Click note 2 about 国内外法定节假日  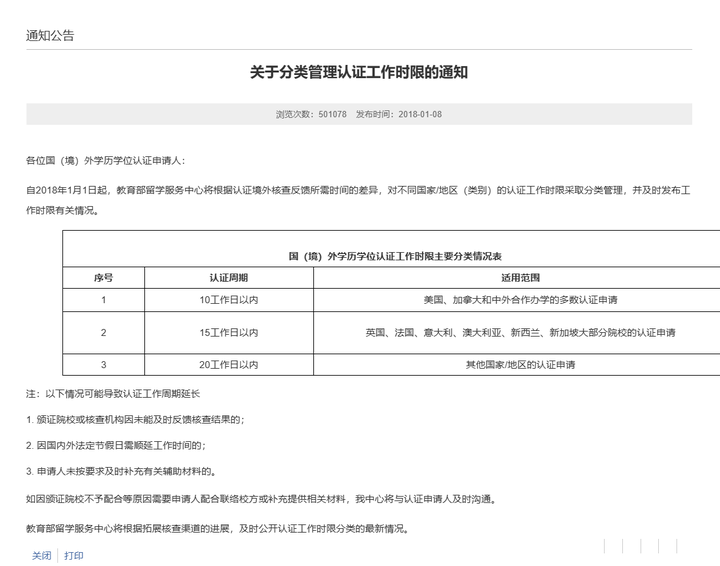(x=116, y=445)
